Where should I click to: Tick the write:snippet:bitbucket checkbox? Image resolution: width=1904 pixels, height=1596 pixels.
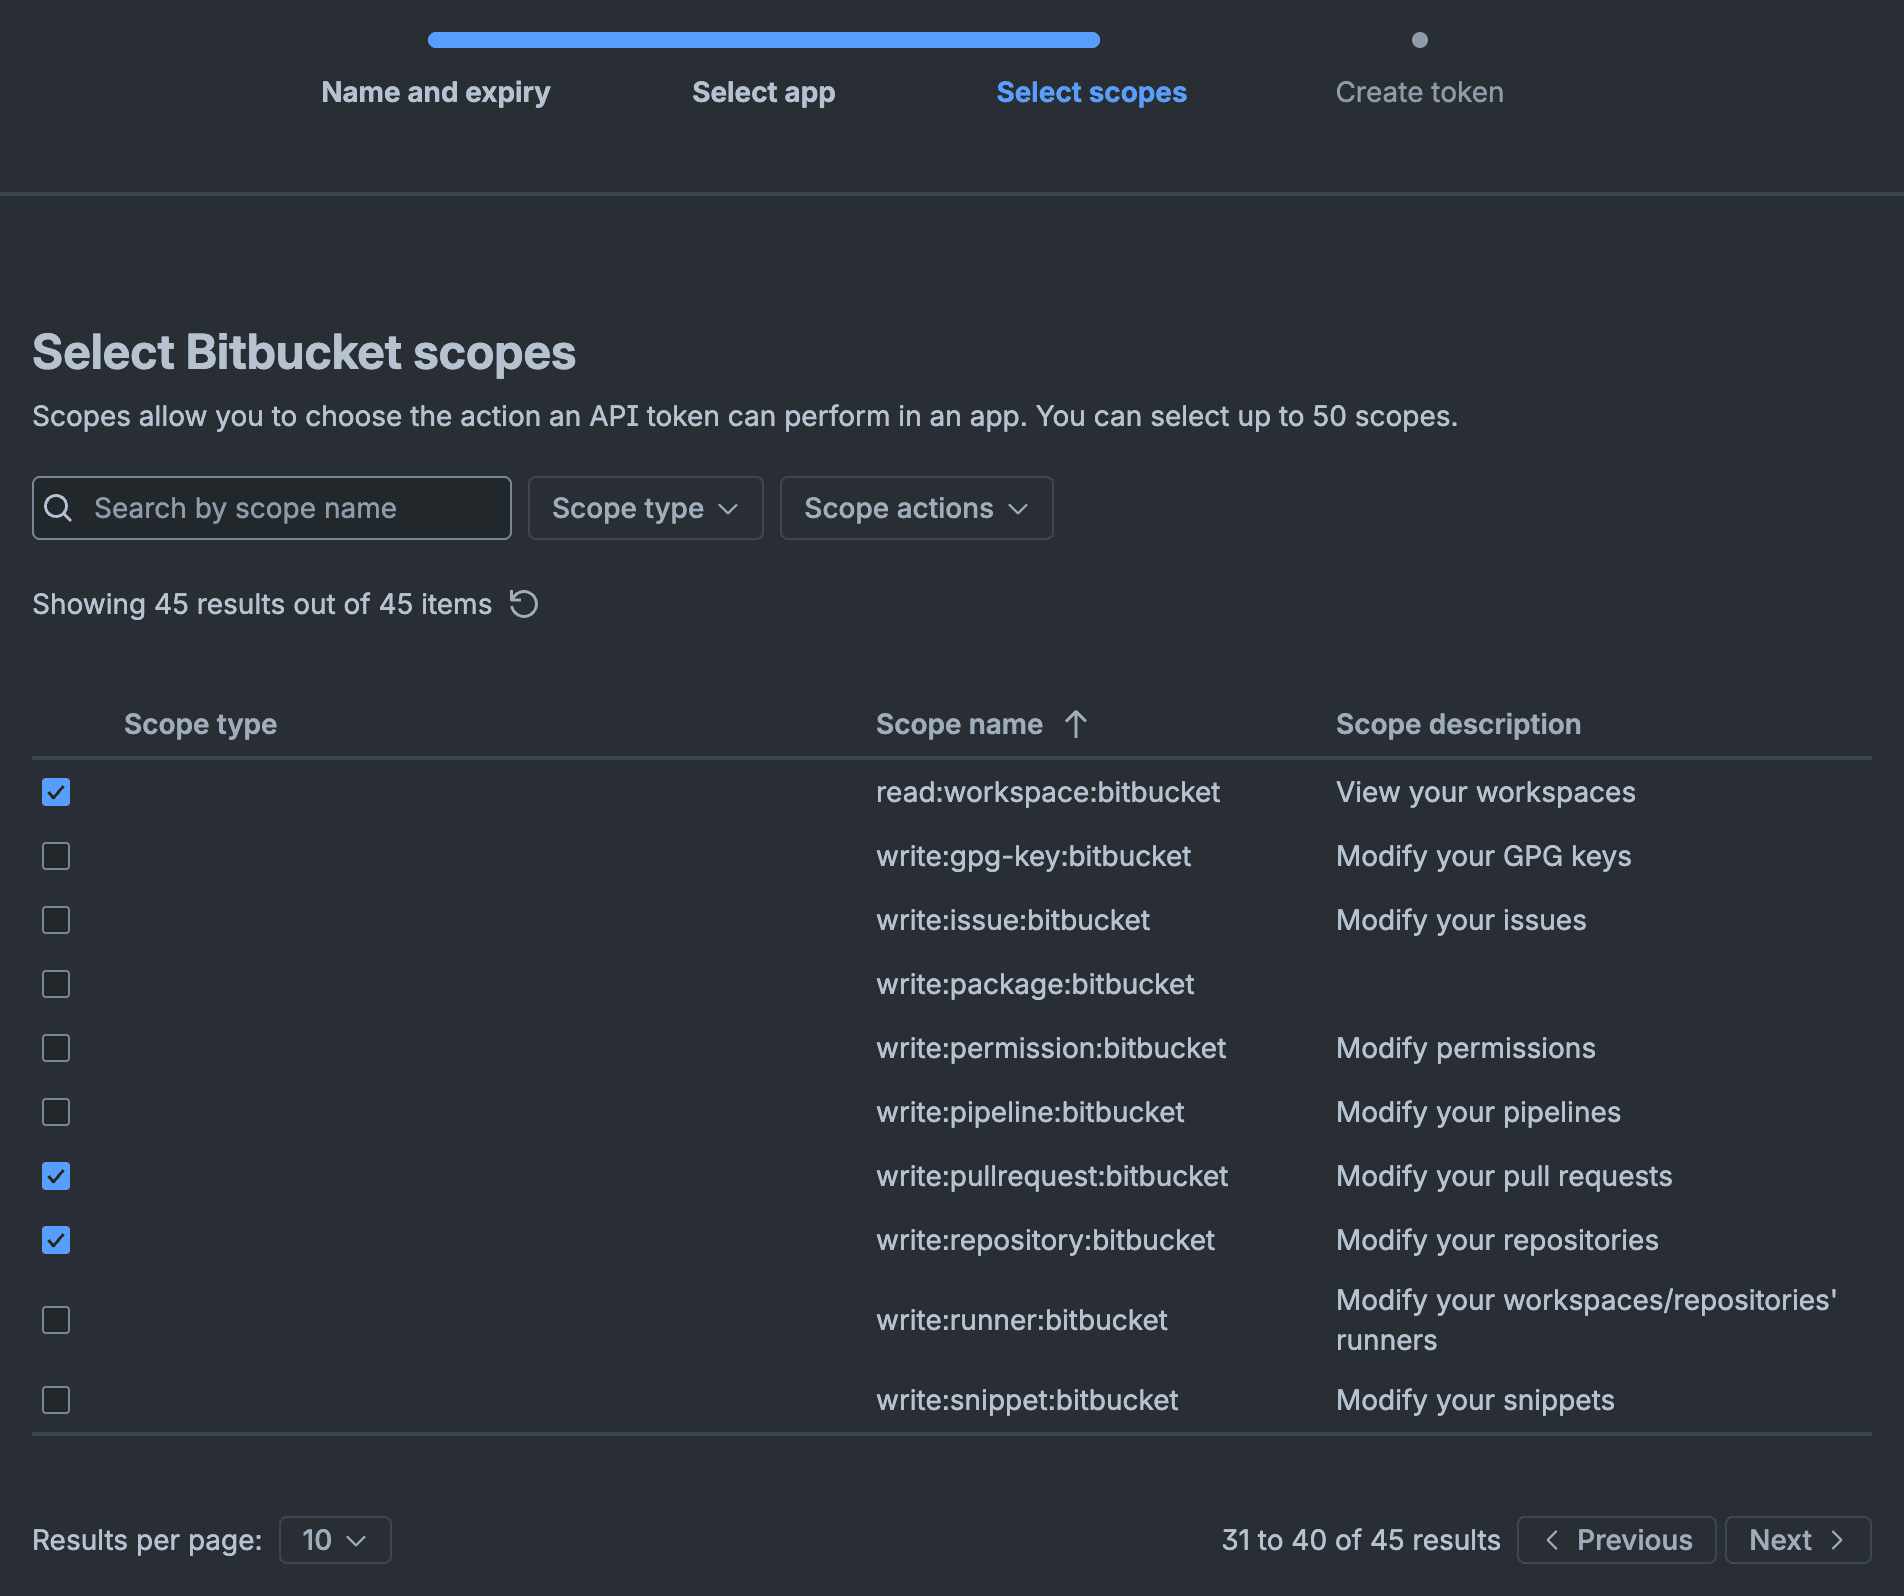[56, 1400]
